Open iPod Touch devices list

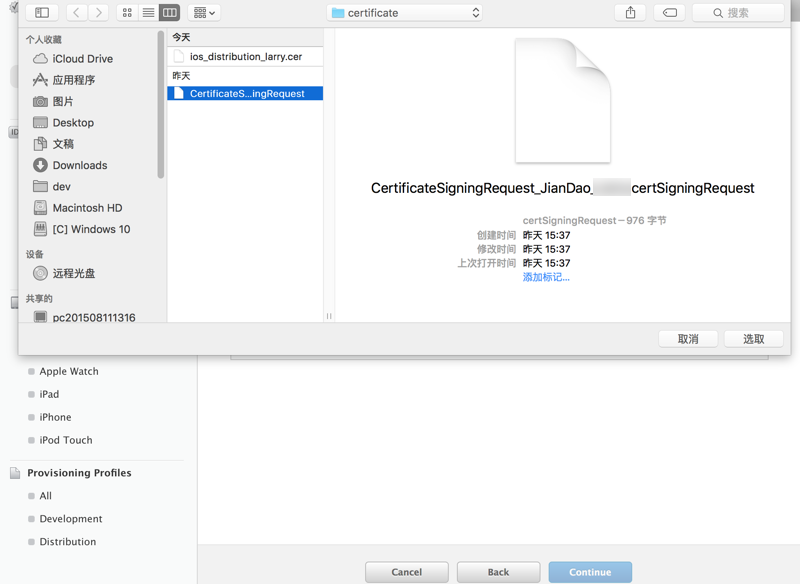pos(66,440)
